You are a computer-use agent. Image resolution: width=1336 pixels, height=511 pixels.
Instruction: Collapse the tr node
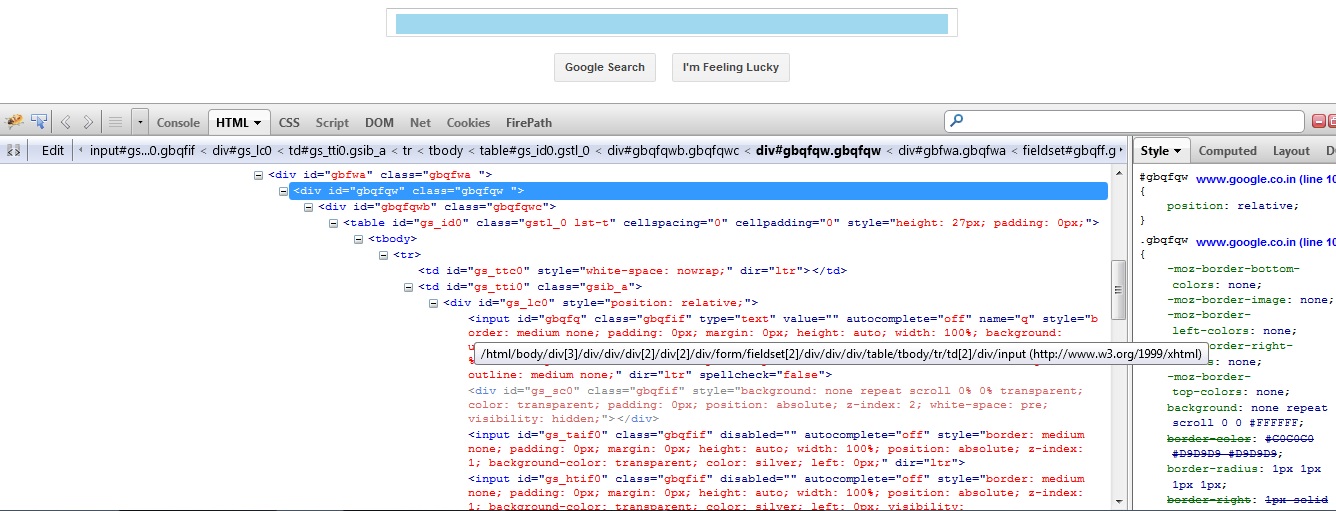pyautogui.click(x=384, y=255)
